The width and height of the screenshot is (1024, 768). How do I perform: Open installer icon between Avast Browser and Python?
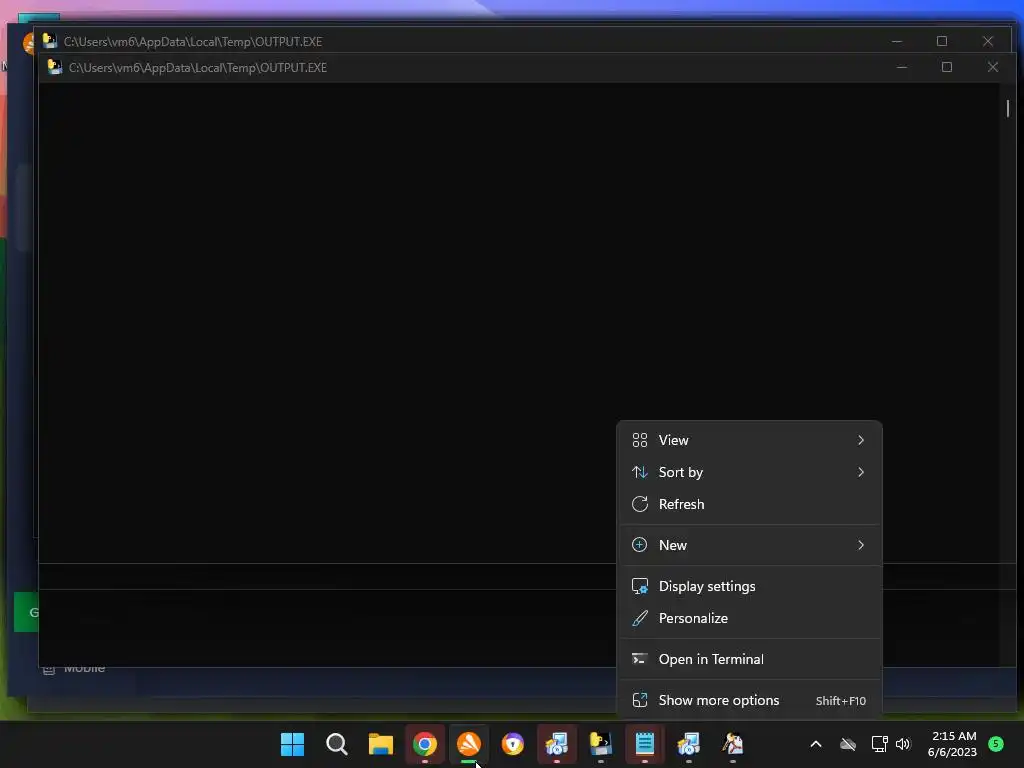tap(557, 744)
